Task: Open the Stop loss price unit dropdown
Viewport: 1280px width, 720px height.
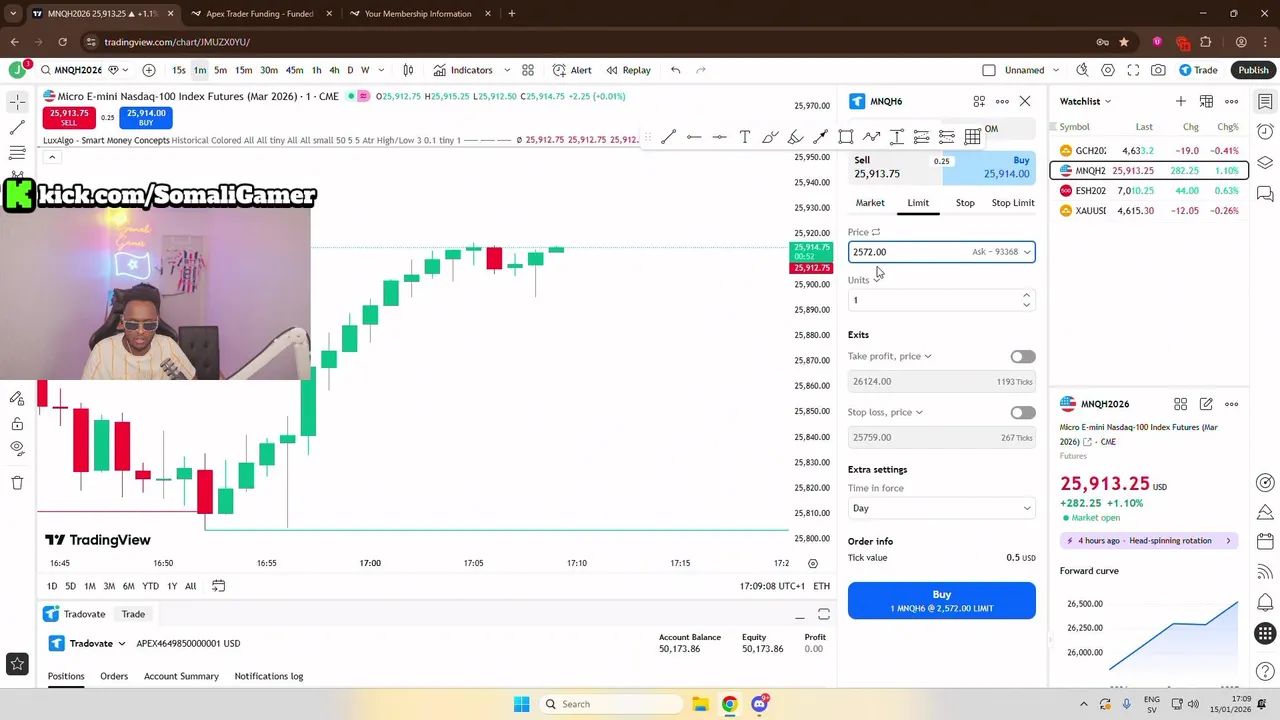Action: click(919, 412)
